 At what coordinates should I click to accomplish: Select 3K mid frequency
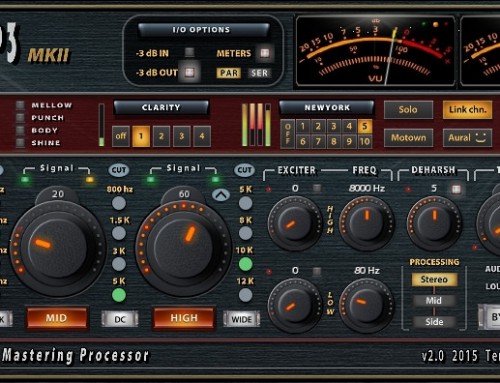(x=119, y=264)
